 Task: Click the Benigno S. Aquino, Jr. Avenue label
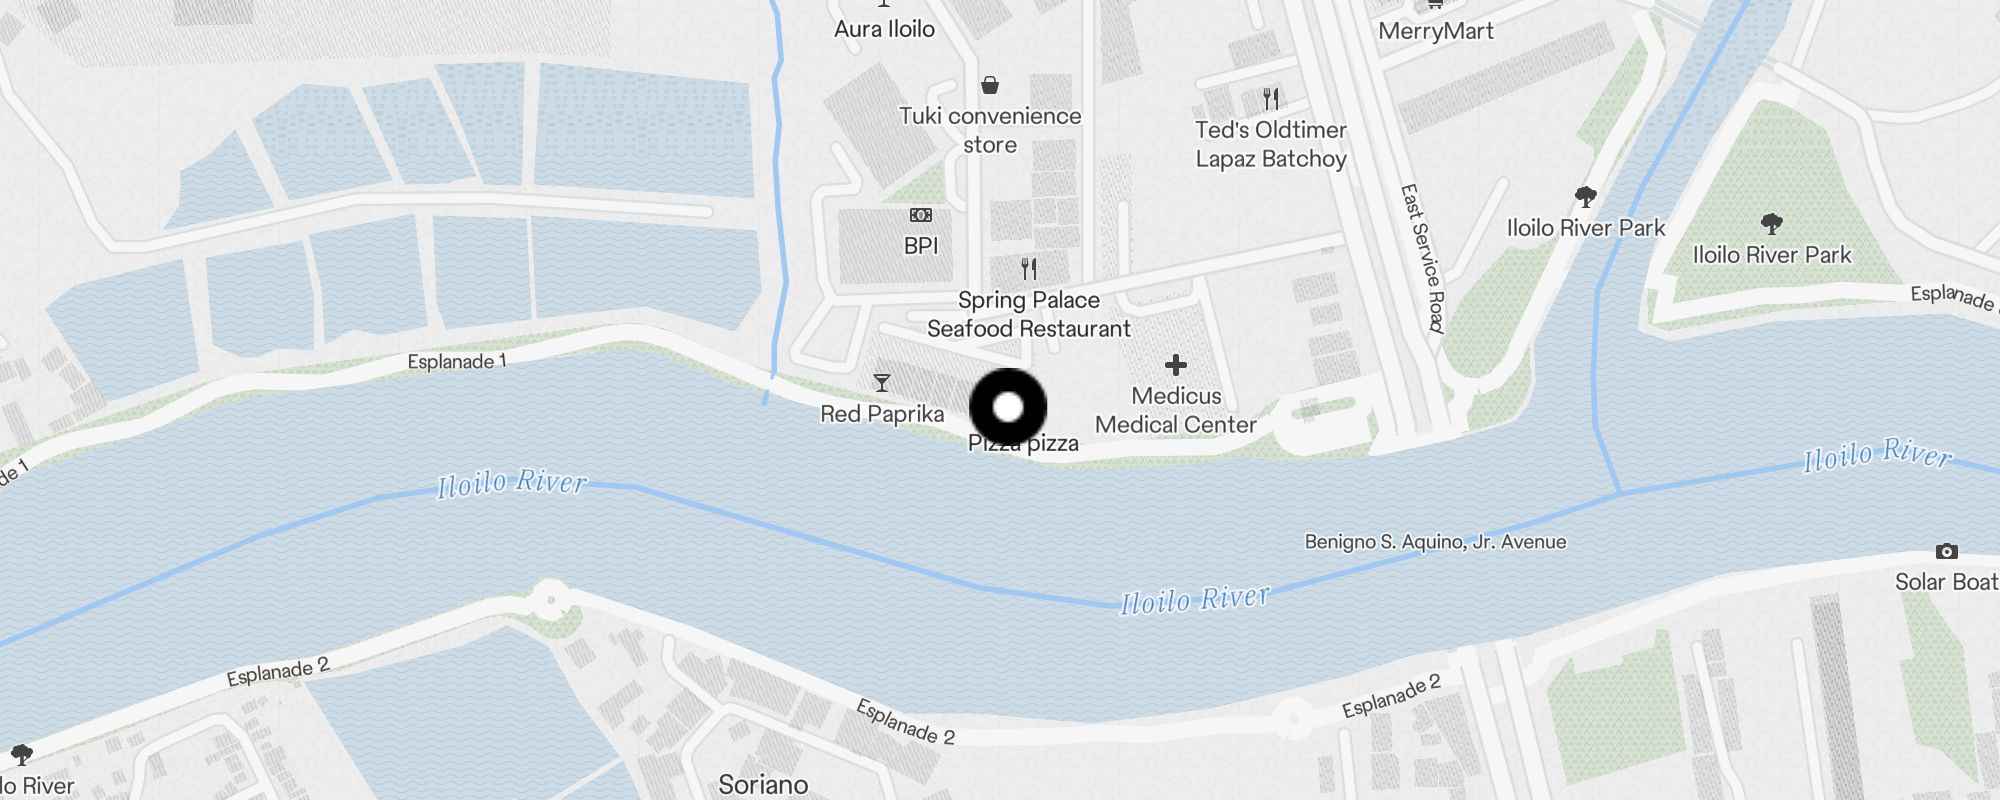pos(1435,542)
